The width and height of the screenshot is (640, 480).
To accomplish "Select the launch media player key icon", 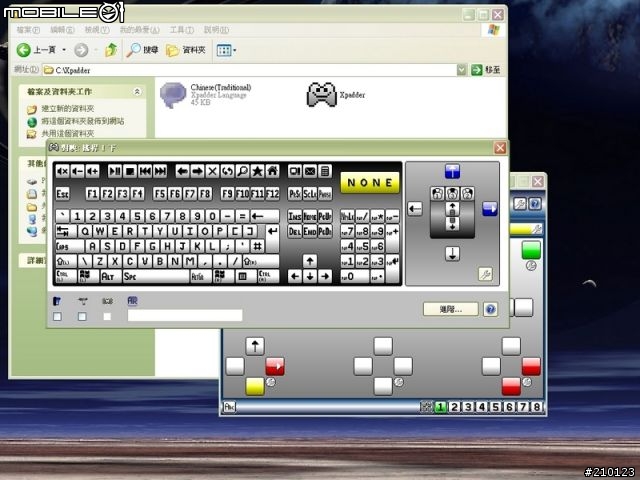I will (x=295, y=171).
